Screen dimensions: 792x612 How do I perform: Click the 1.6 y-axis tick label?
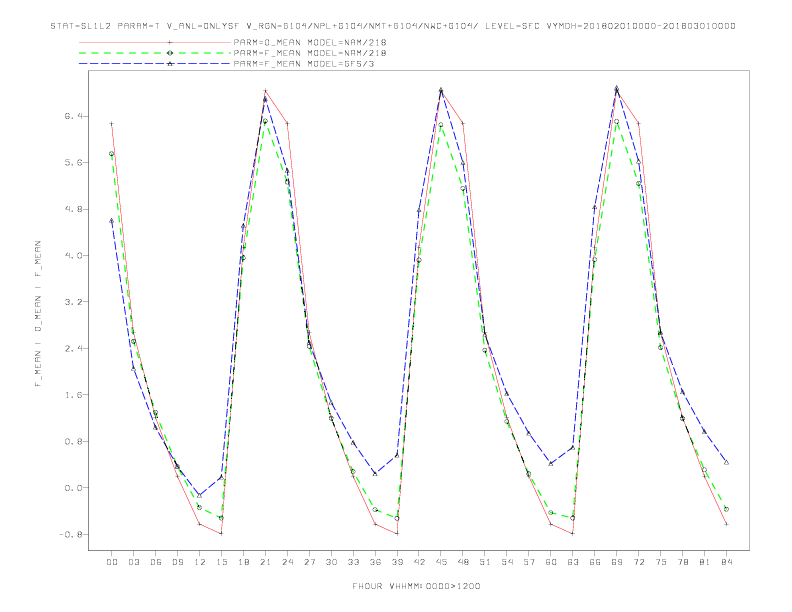73,395
